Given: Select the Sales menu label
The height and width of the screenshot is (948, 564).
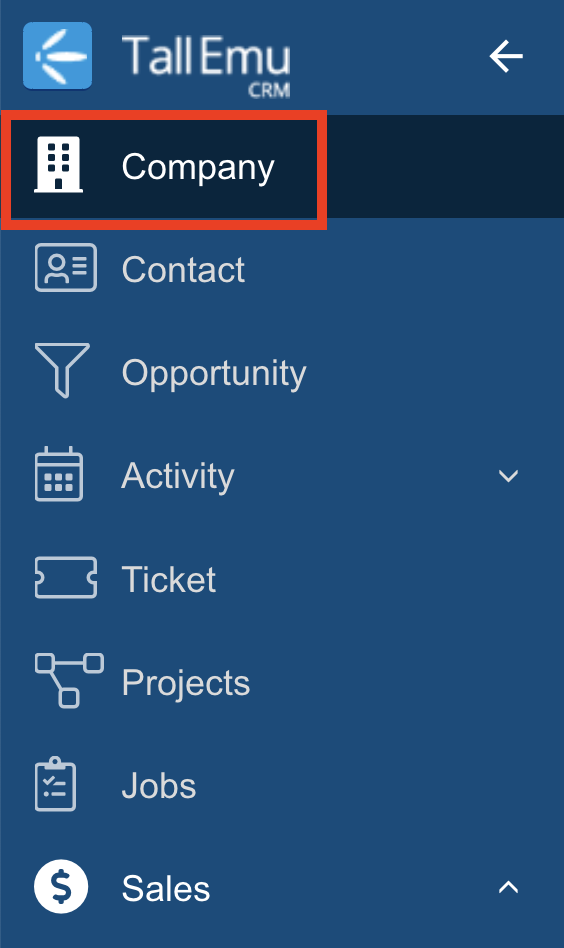Looking at the screenshot, I should click(166, 889).
